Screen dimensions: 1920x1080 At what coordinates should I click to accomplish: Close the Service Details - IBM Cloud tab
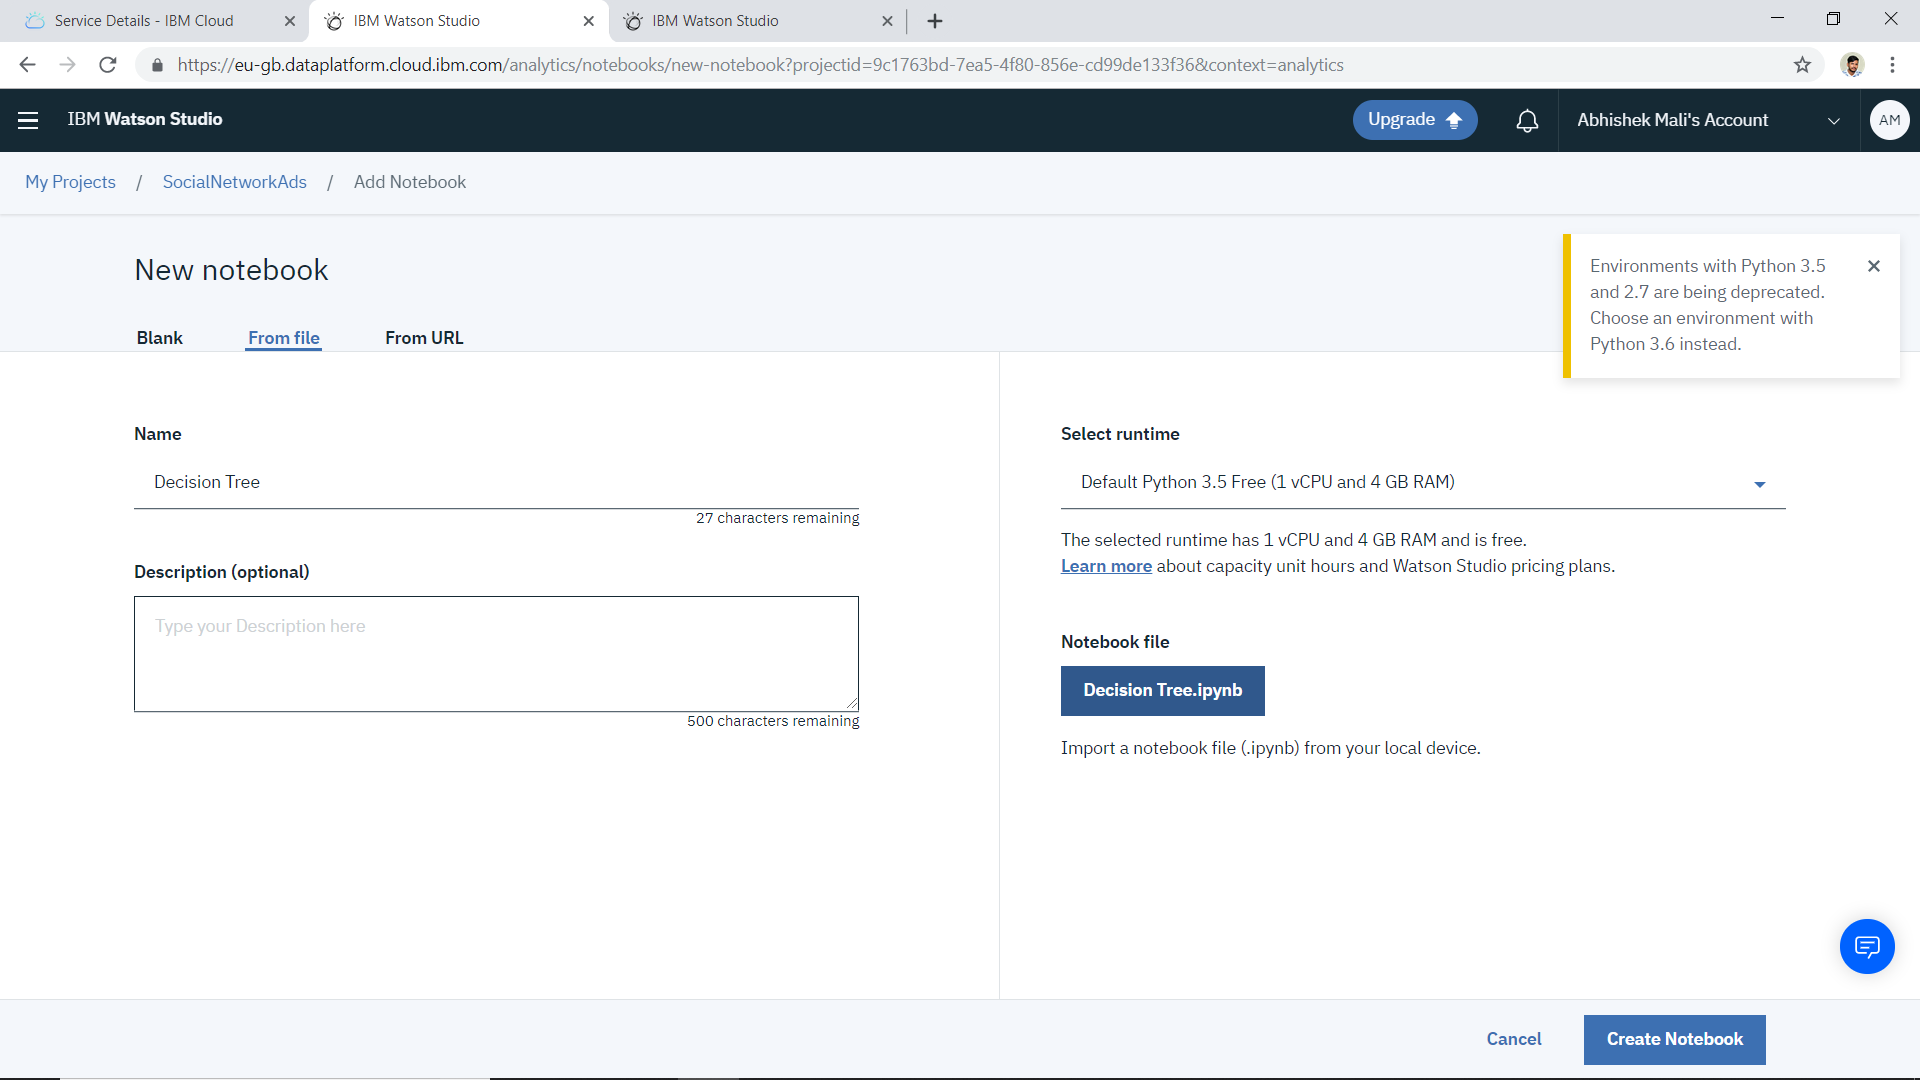click(290, 21)
